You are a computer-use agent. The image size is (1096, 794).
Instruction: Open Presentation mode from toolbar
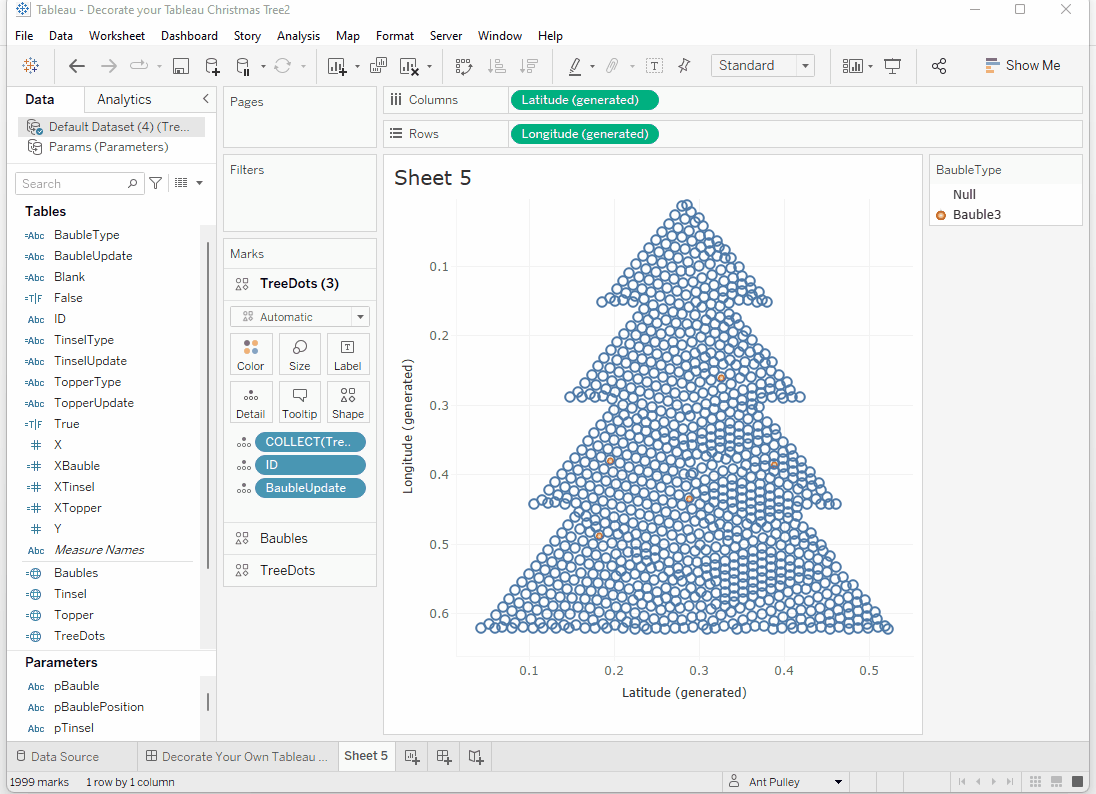coord(893,66)
